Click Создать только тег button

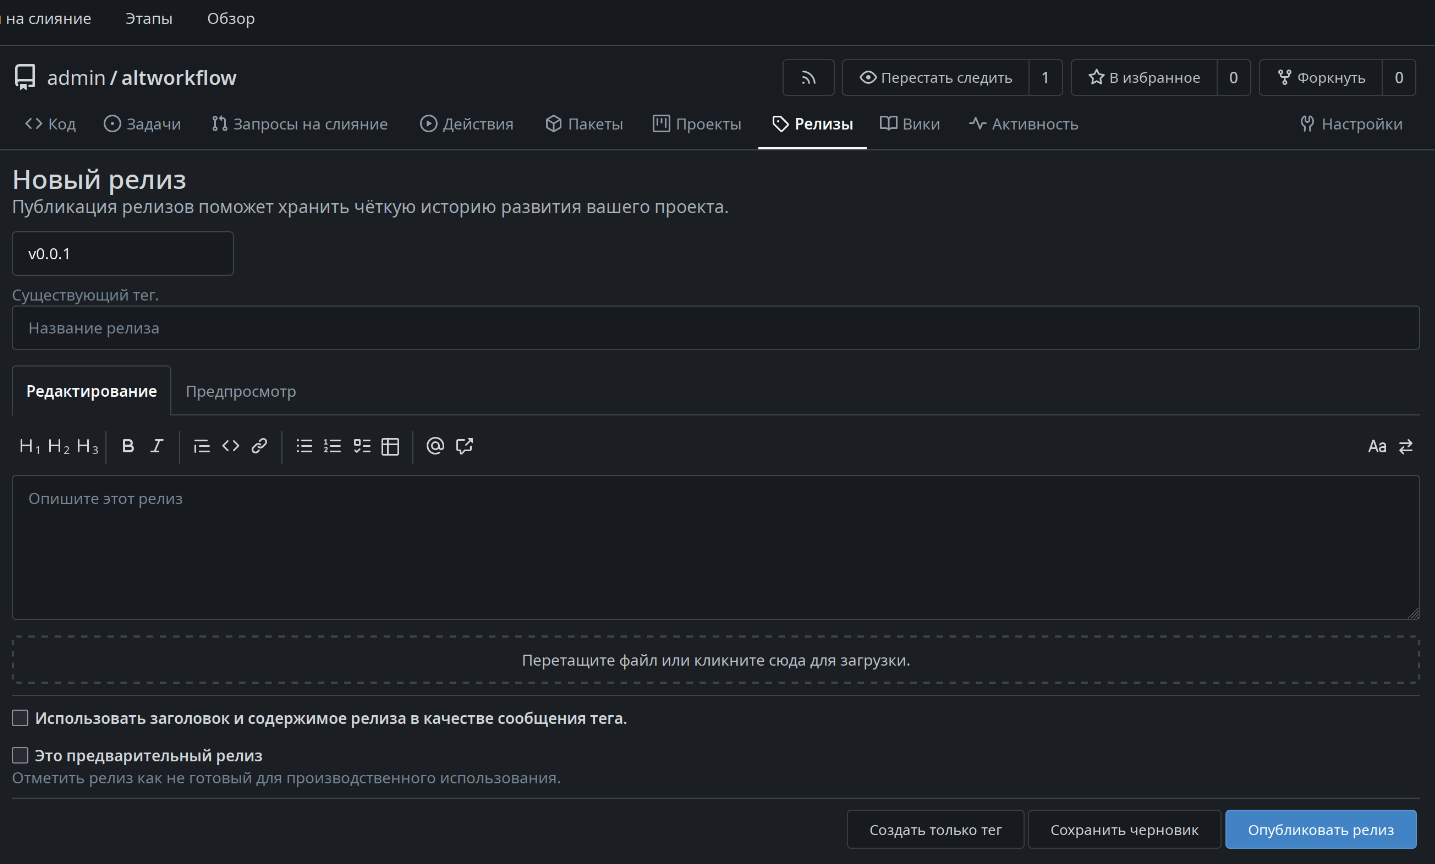935,830
